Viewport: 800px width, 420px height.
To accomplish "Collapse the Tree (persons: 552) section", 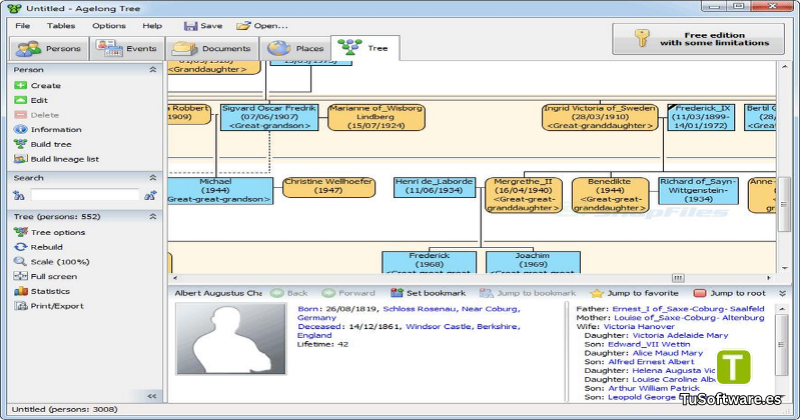I will click(153, 216).
